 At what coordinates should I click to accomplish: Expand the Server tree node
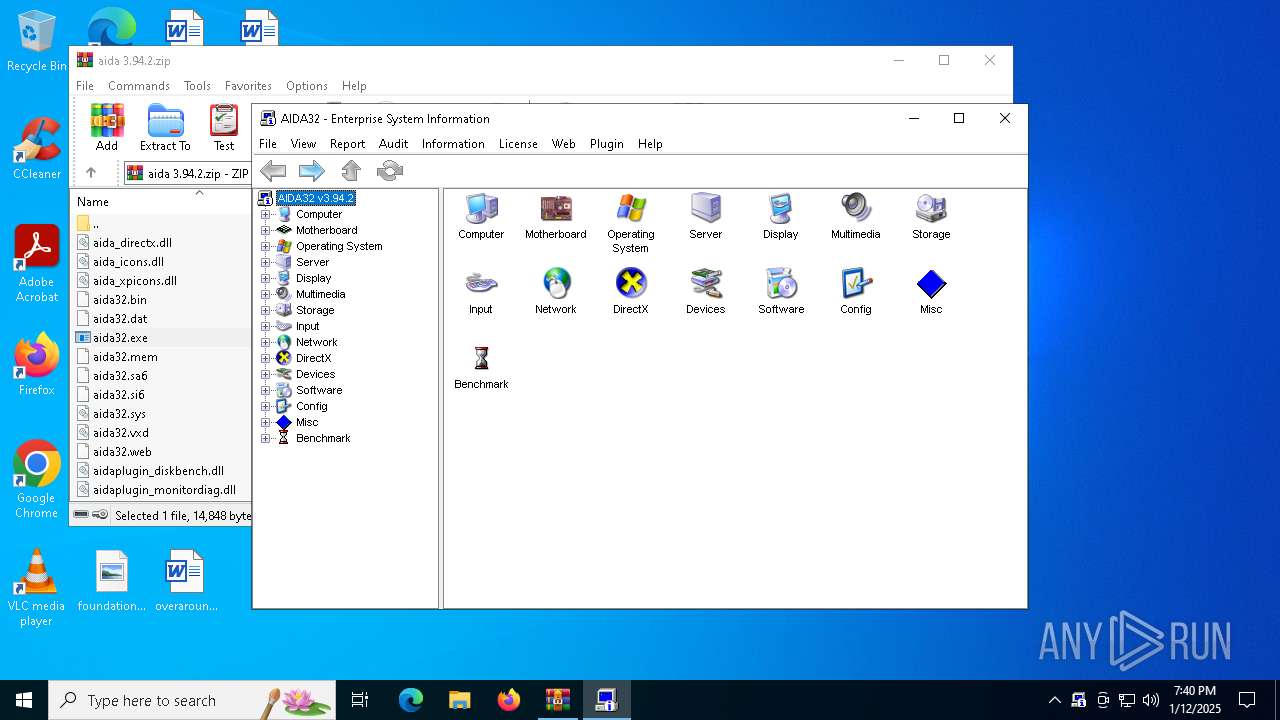click(266, 262)
